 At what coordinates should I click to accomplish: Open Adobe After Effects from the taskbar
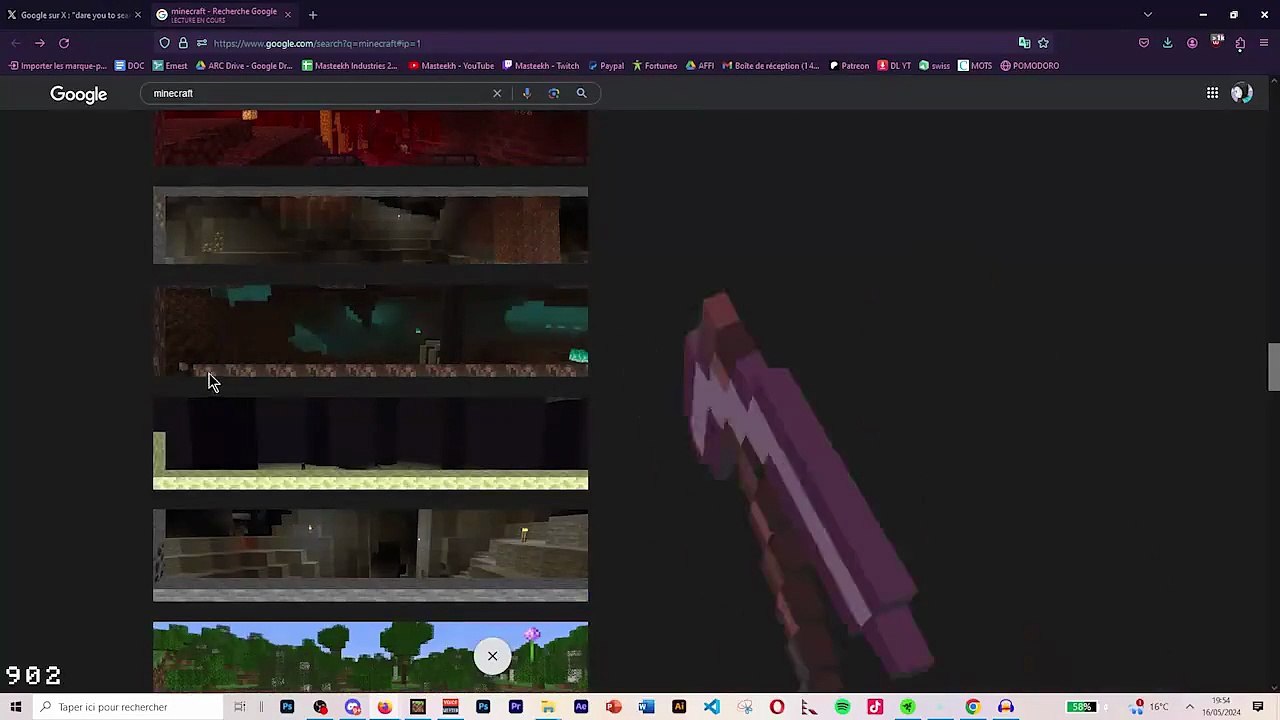click(x=581, y=707)
